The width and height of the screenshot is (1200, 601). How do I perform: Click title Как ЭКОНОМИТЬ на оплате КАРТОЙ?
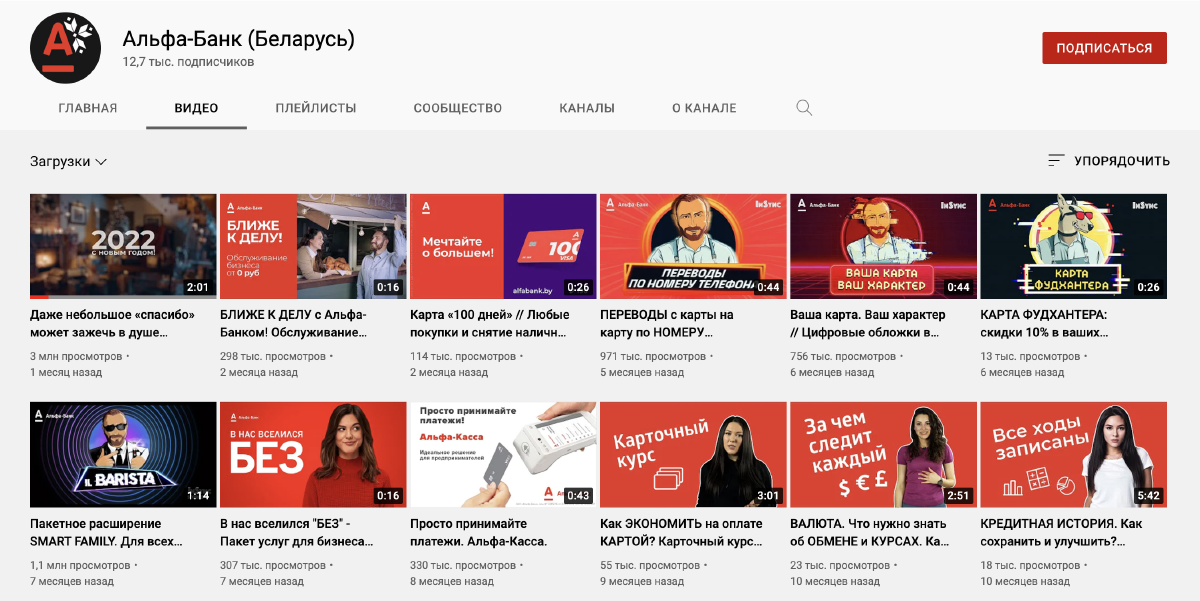[682, 532]
